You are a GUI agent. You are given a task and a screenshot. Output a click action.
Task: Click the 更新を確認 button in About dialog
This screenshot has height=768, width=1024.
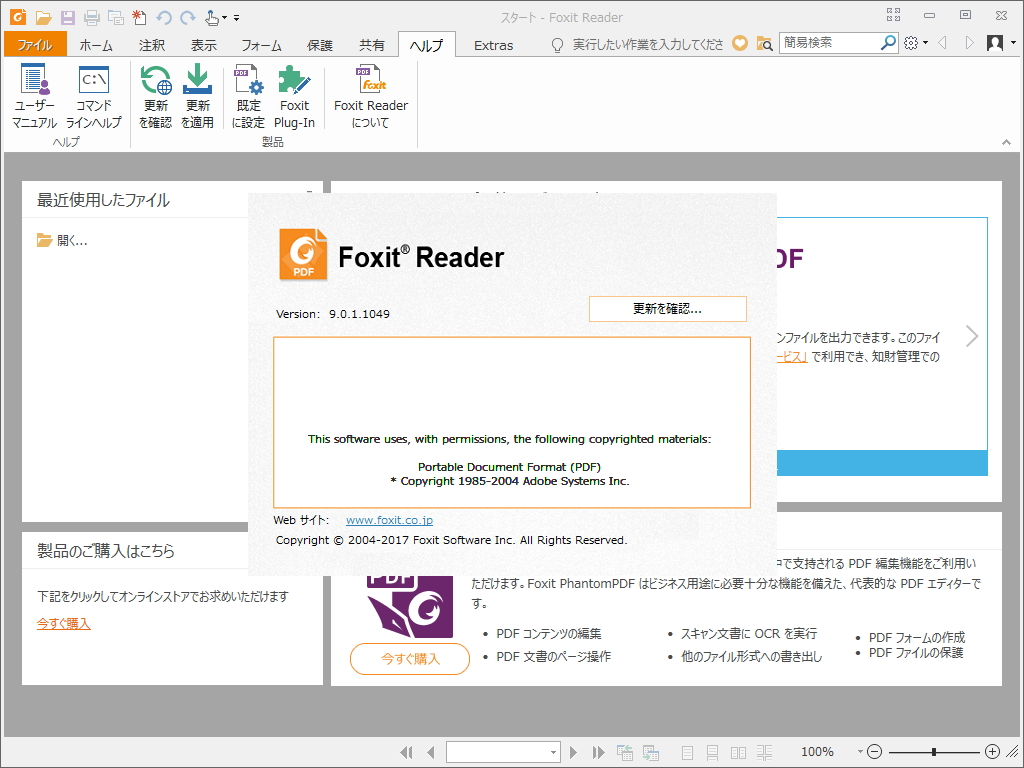667,308
